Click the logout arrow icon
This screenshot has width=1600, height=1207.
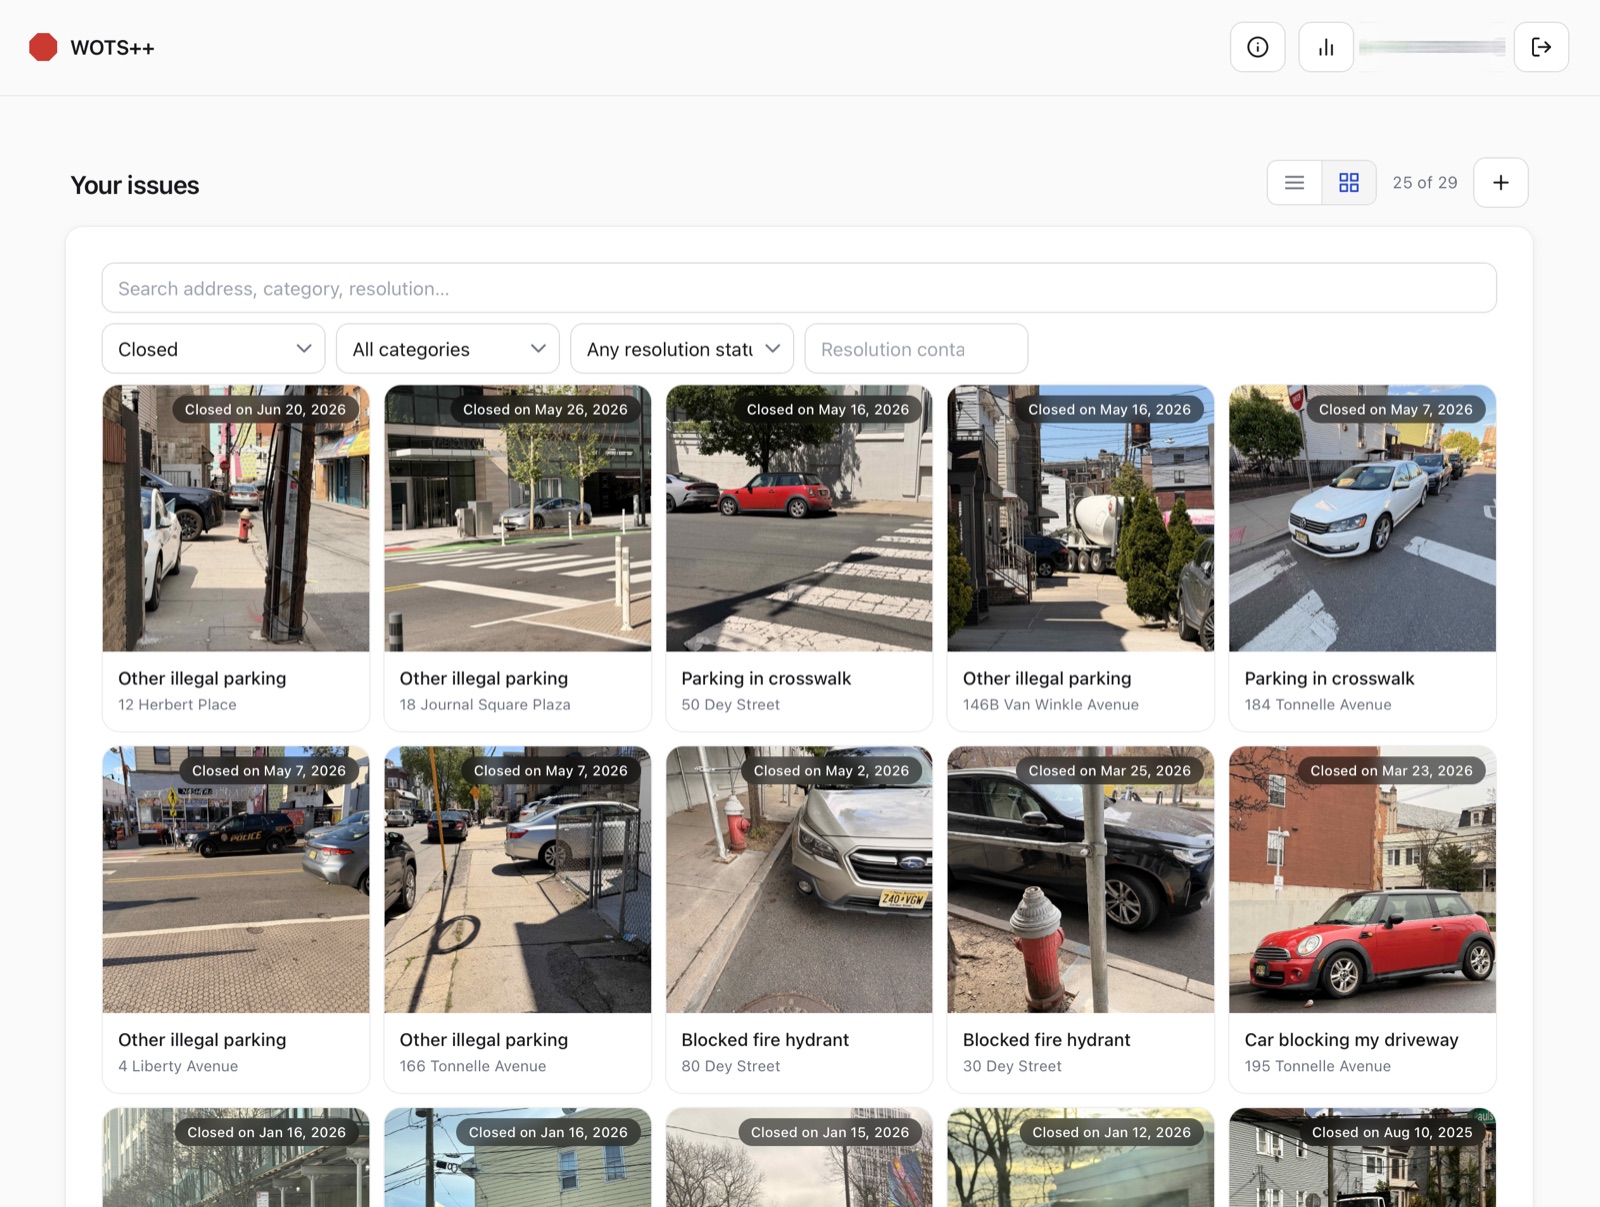pos(1541,47)
